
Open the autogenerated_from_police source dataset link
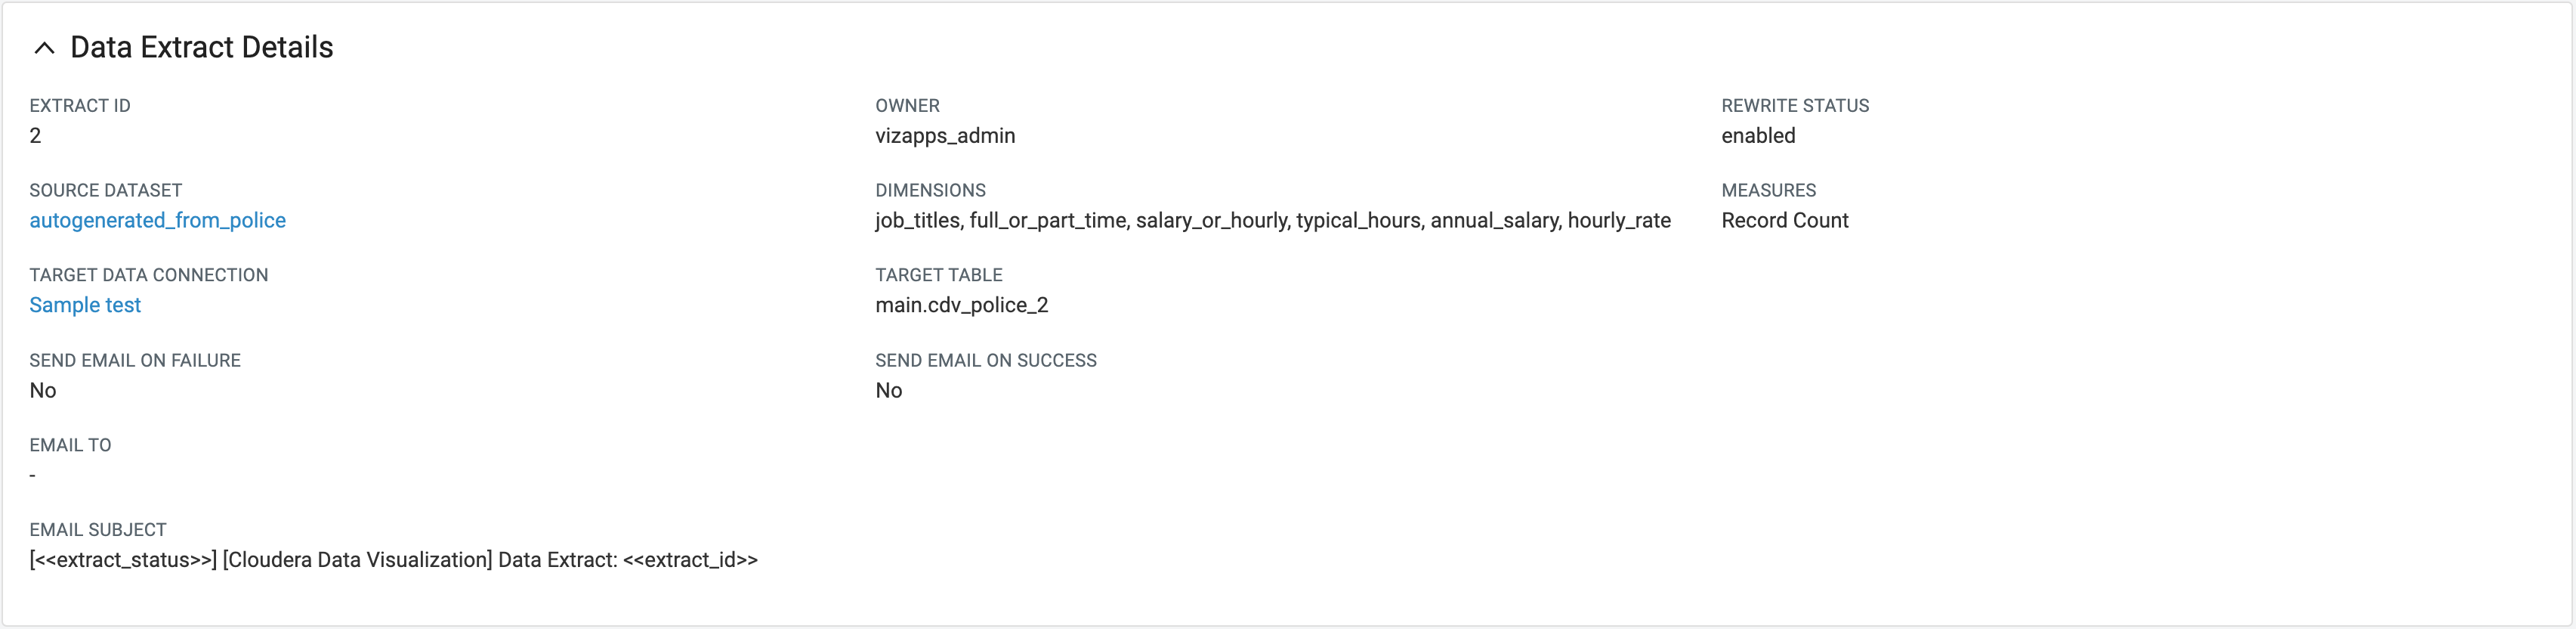pos(157,220)
